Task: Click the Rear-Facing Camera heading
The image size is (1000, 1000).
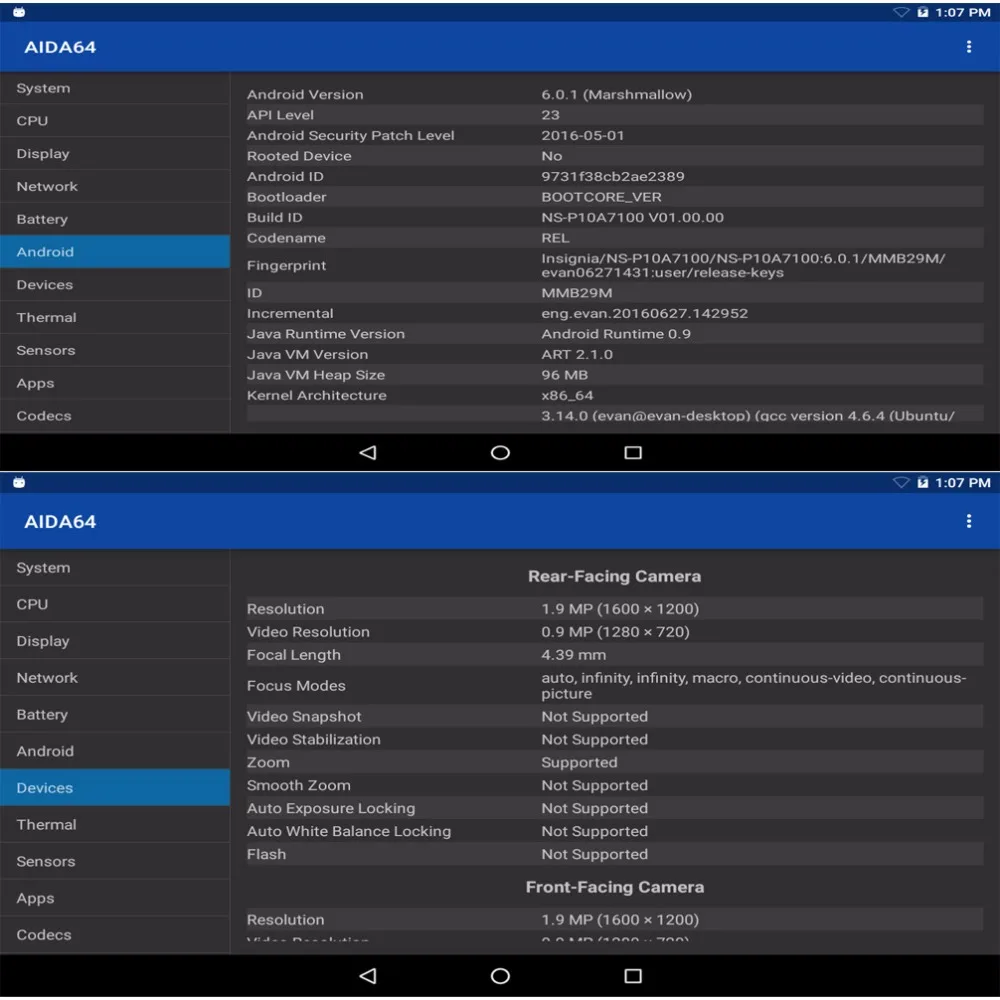Action: (x=615, y=576)
